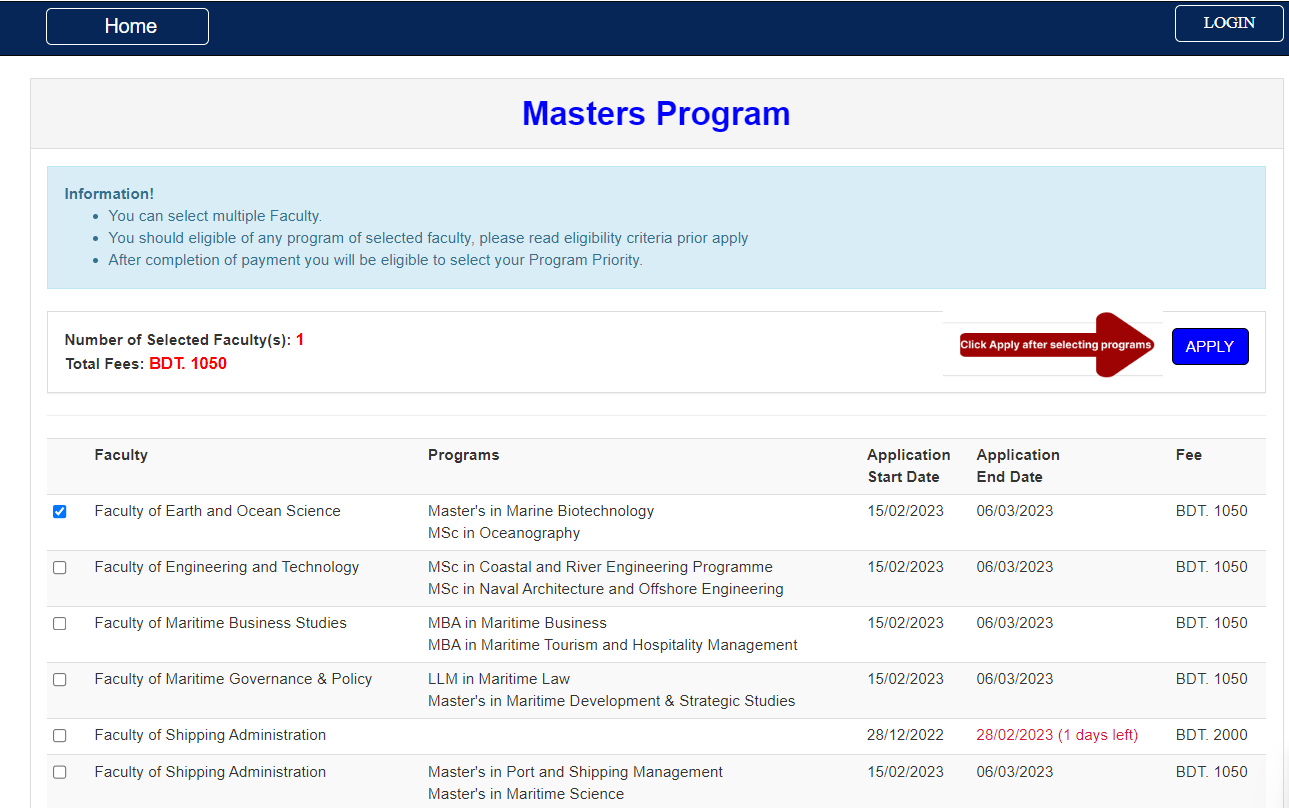The height and width of the screenshot is (808, 1289).
Task: Click the MSc in Oceanography program text
Action: click(504, 533)
